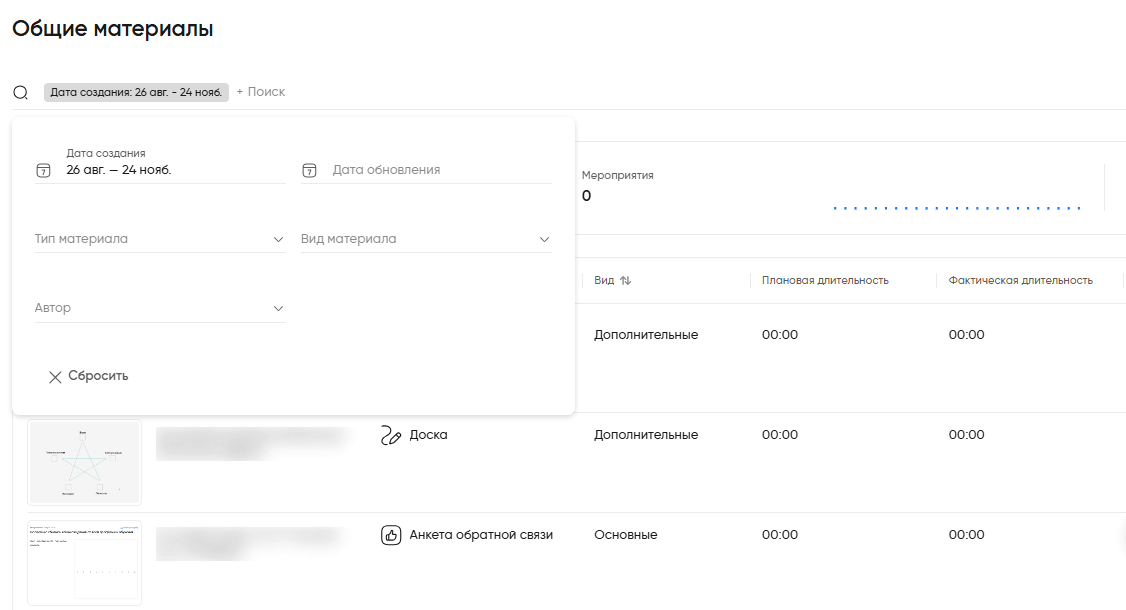Viewport: 1126px width, 610px height.
Task: Click the X icon beside Сбросить
Action: point(55,377)
